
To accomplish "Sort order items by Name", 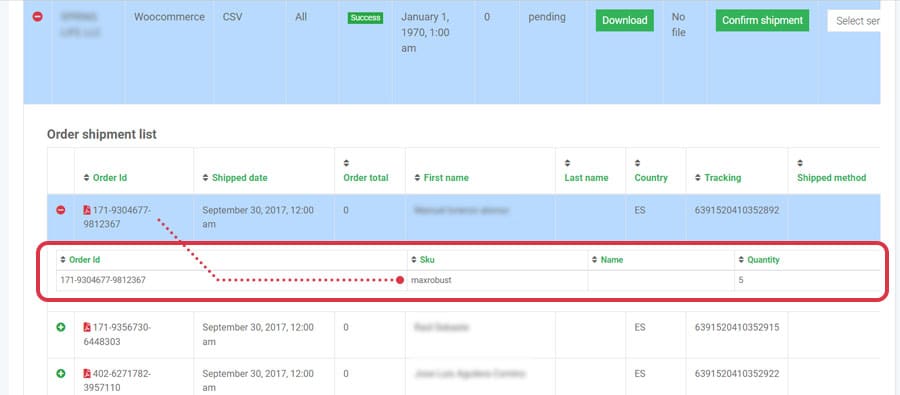I will (x=607, y=260).
